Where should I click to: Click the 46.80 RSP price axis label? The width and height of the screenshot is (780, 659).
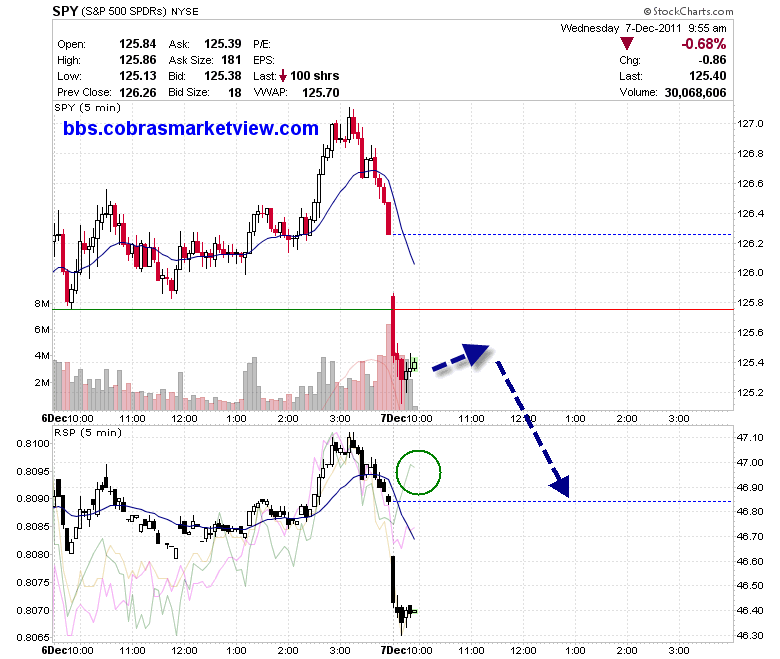(x=750, y=512)
